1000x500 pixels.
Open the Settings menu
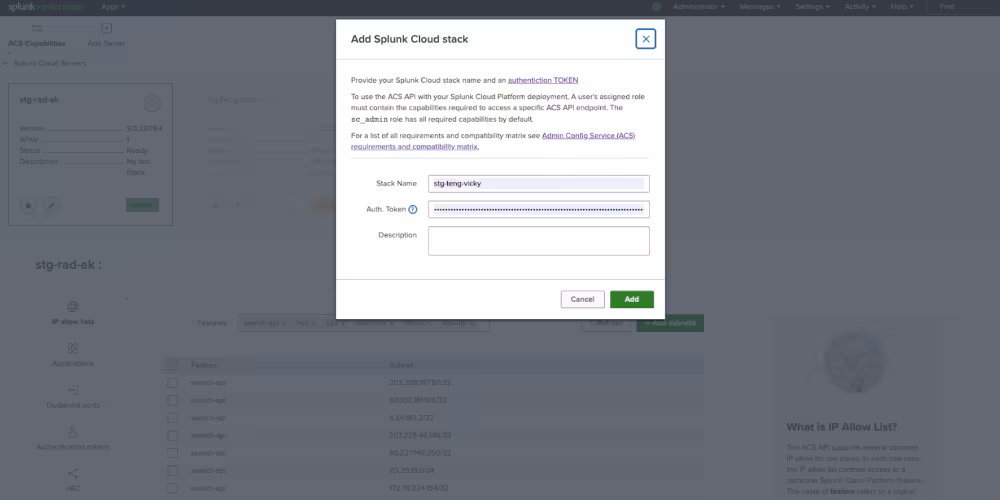812,7
